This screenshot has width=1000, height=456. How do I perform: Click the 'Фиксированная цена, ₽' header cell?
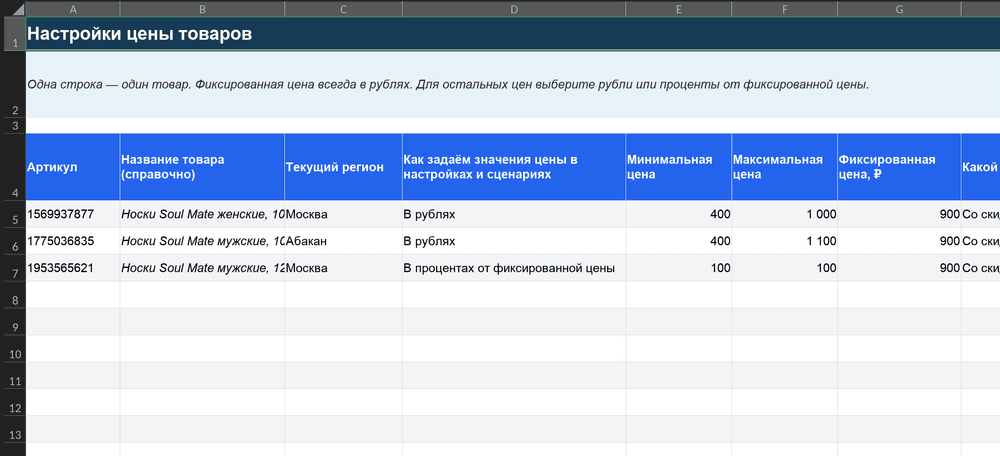(x=899, y=167)
